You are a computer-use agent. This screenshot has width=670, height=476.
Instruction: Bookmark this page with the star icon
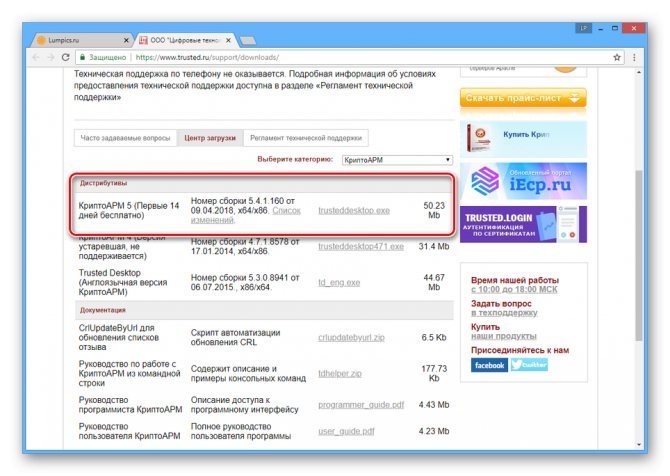[617, 57]
